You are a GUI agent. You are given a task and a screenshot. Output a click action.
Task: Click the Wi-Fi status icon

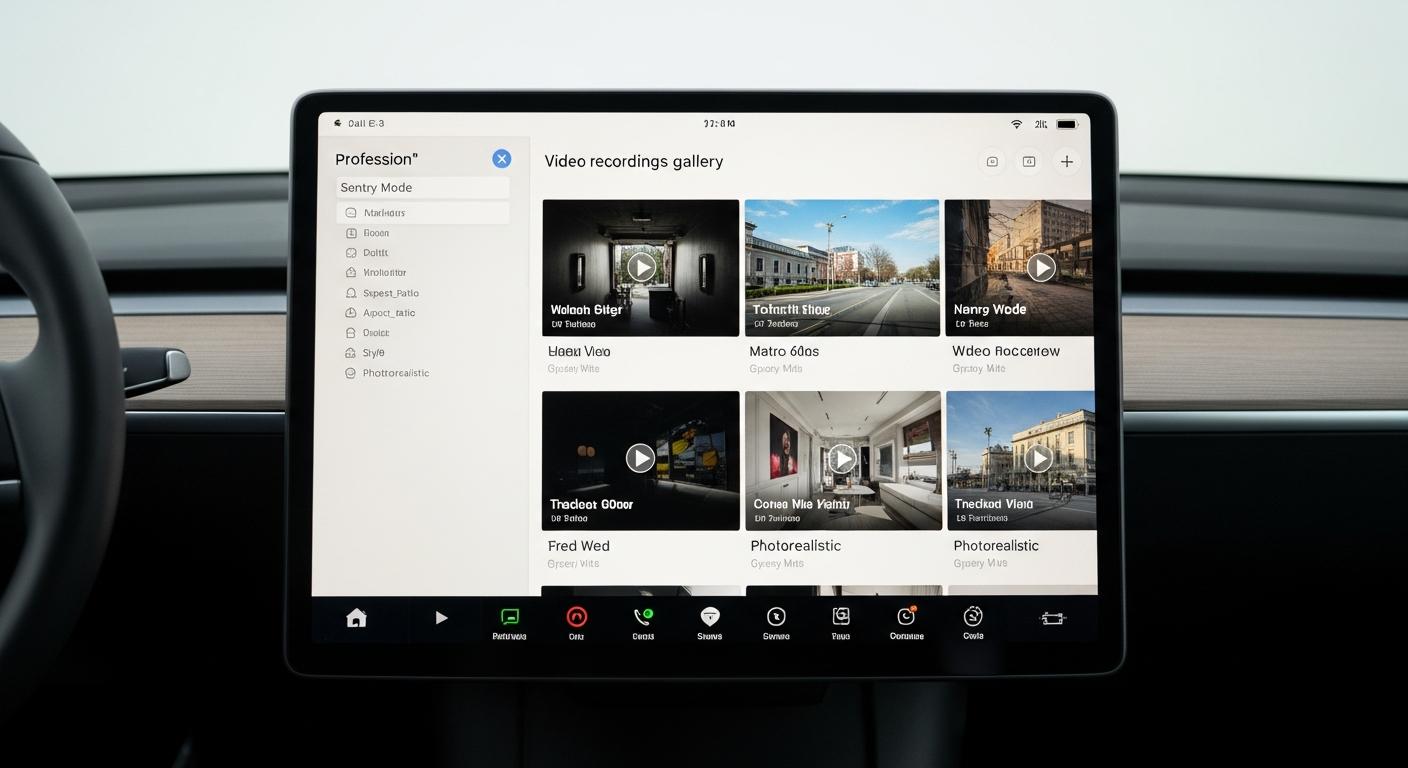click(x=1016, y=124)
